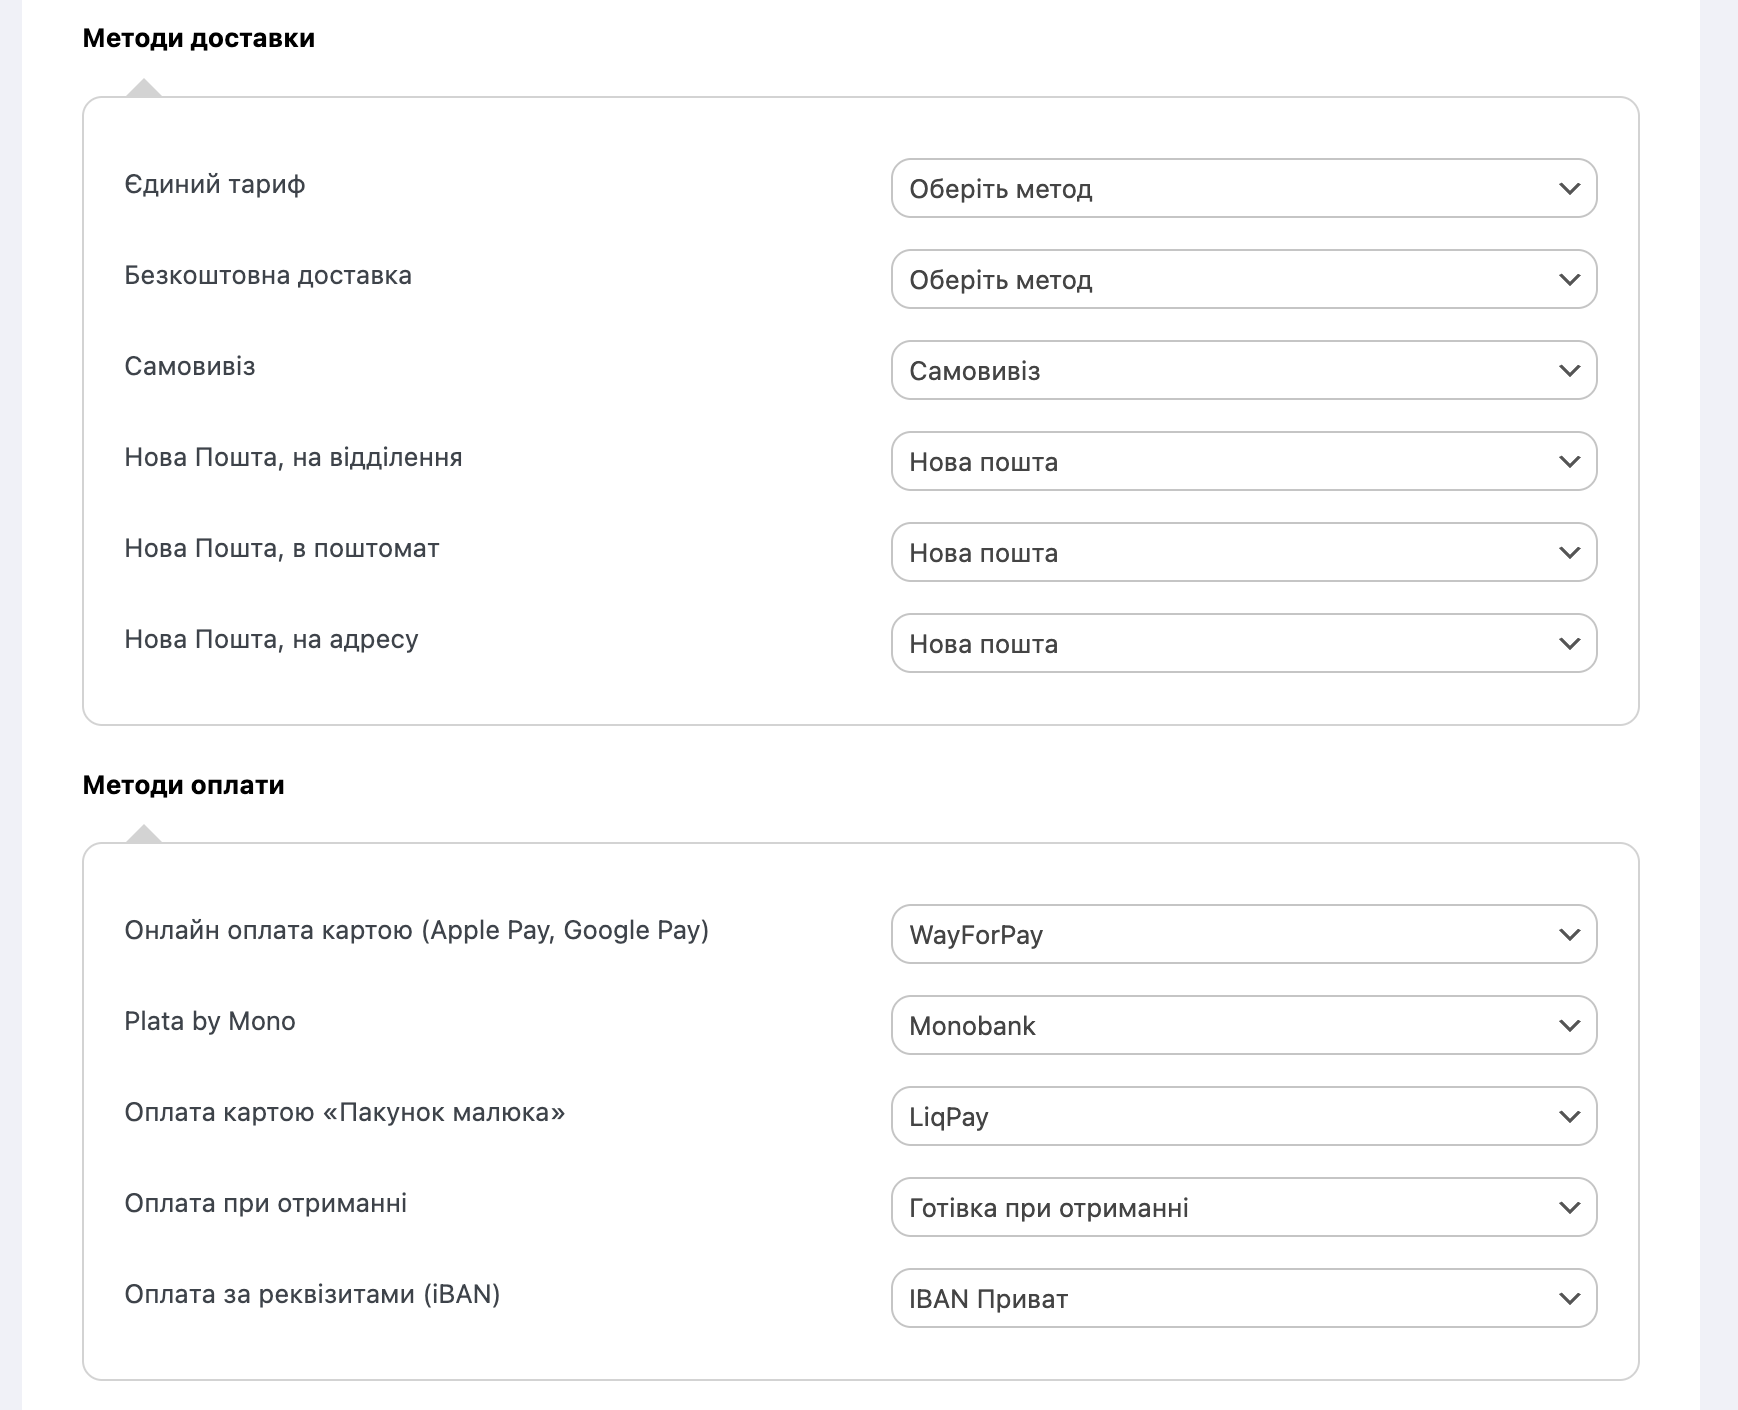Open the Готівка при отриманні dropdown
The width and height of the screenshot is (1738, 1410).
(1243, 1207)
